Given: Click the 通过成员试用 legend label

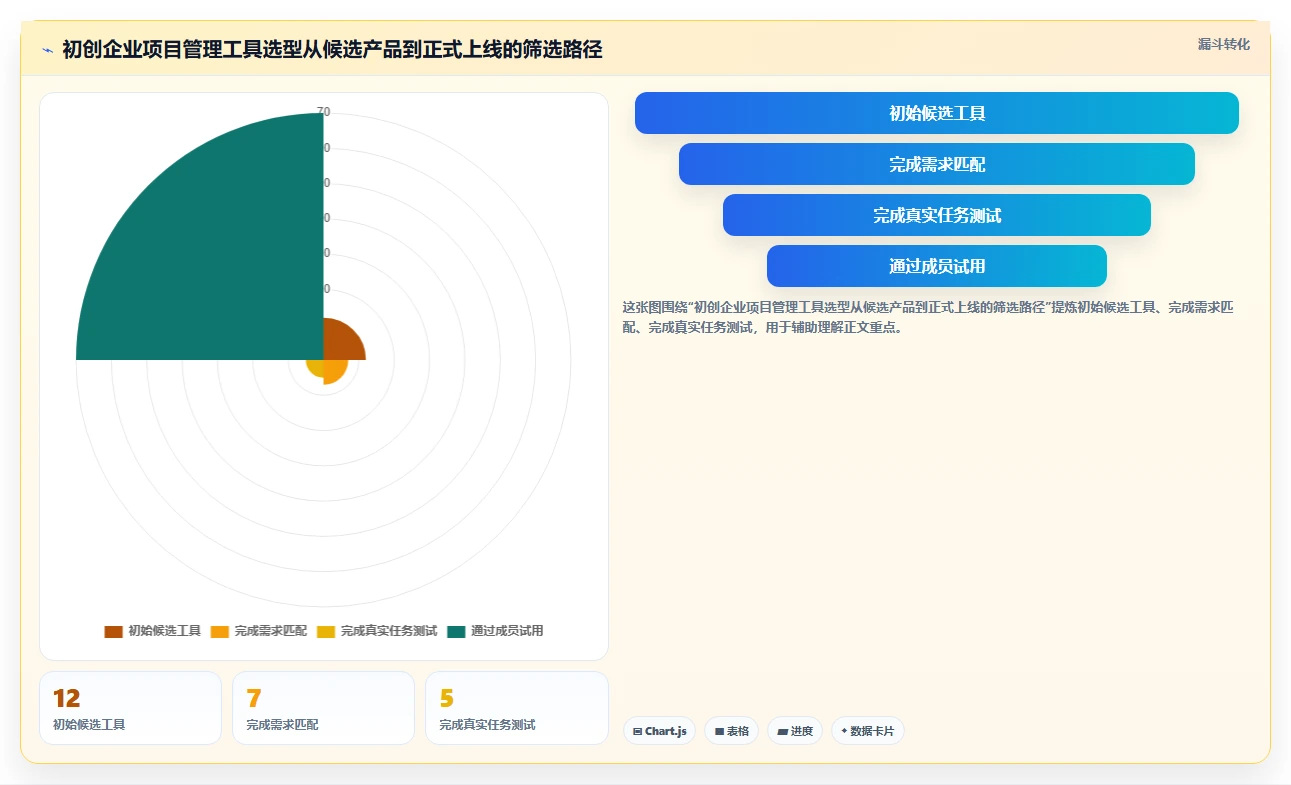Looking at the screenshot, I should [507, 631].
